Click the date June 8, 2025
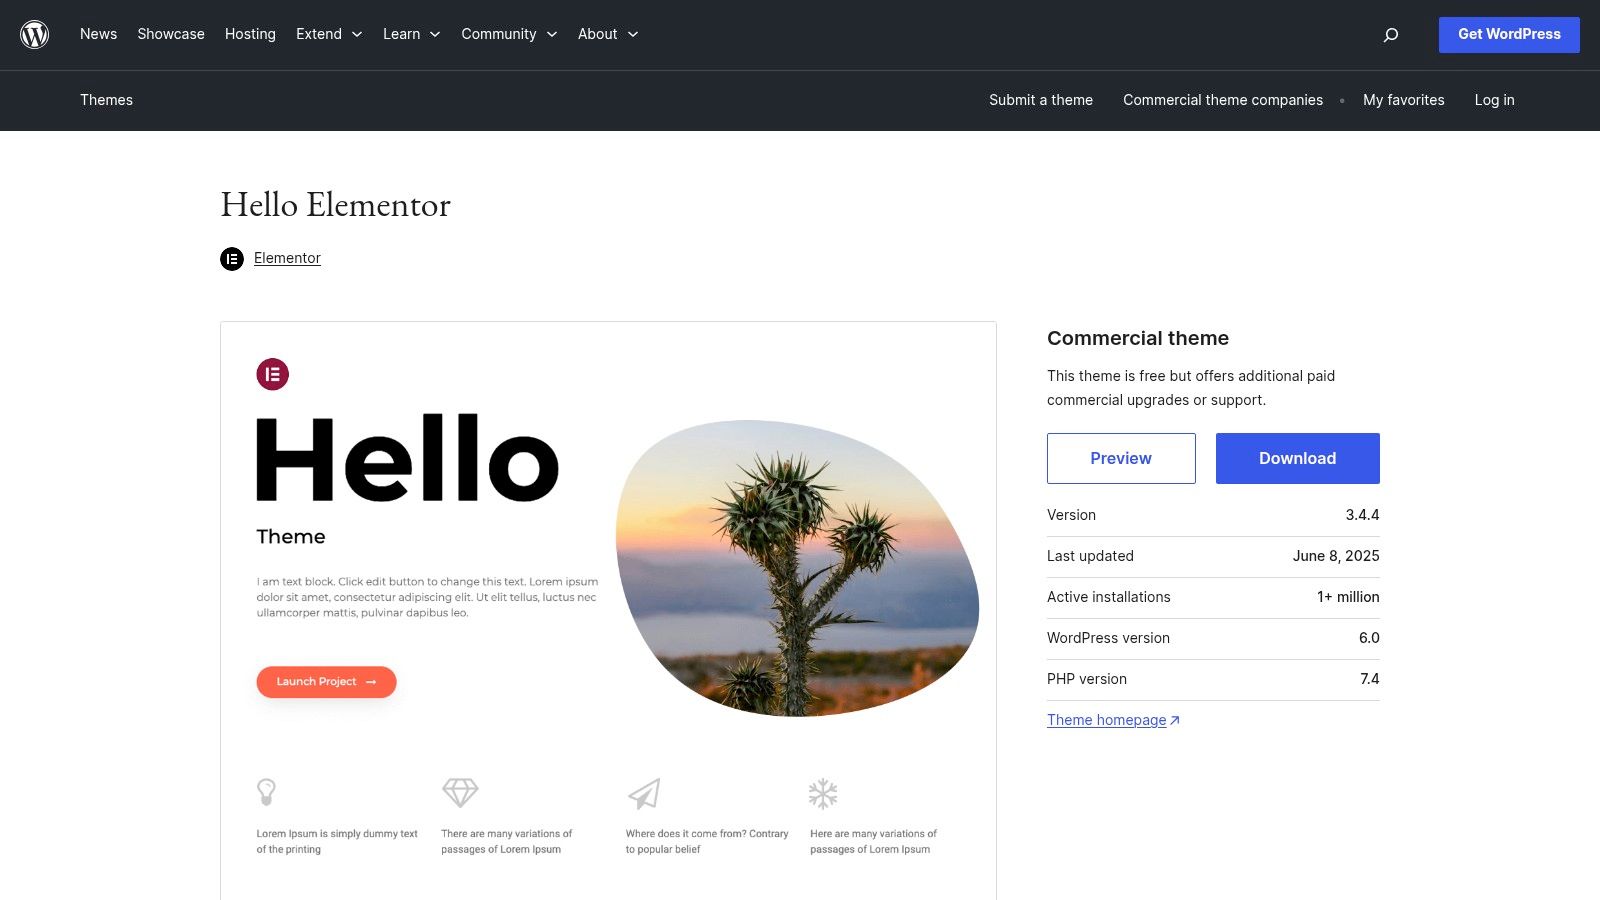Viewport: 1600px width, 900px height. (1336, 556)
